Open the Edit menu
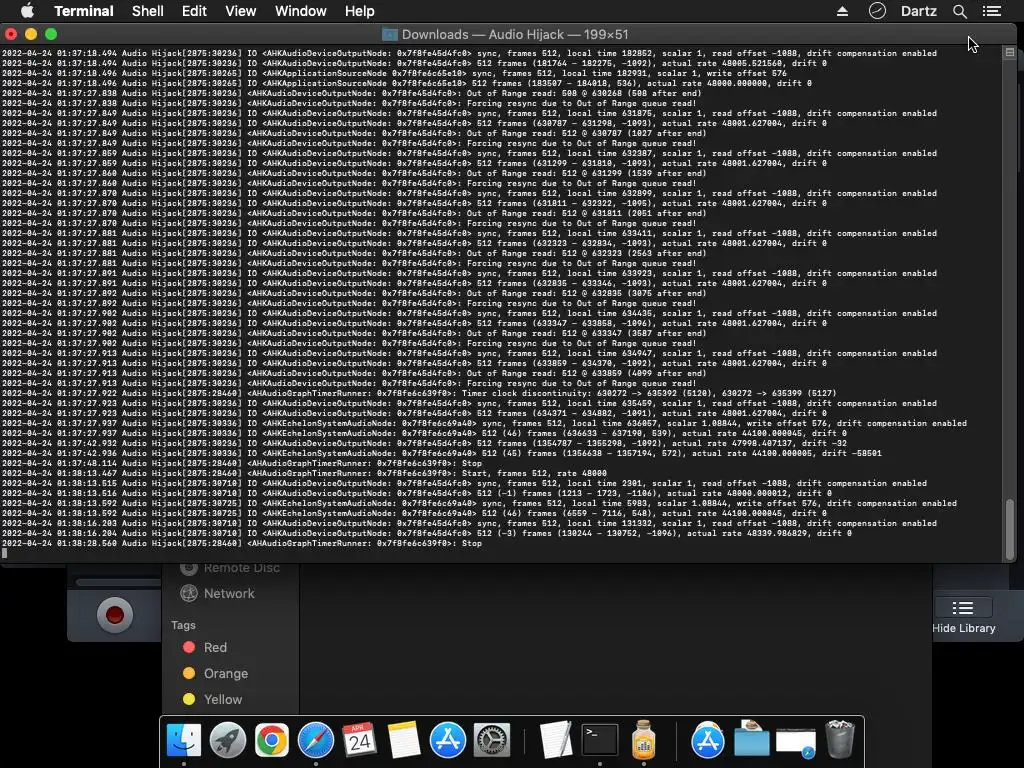1024x768 pixels. pos(194,11)
